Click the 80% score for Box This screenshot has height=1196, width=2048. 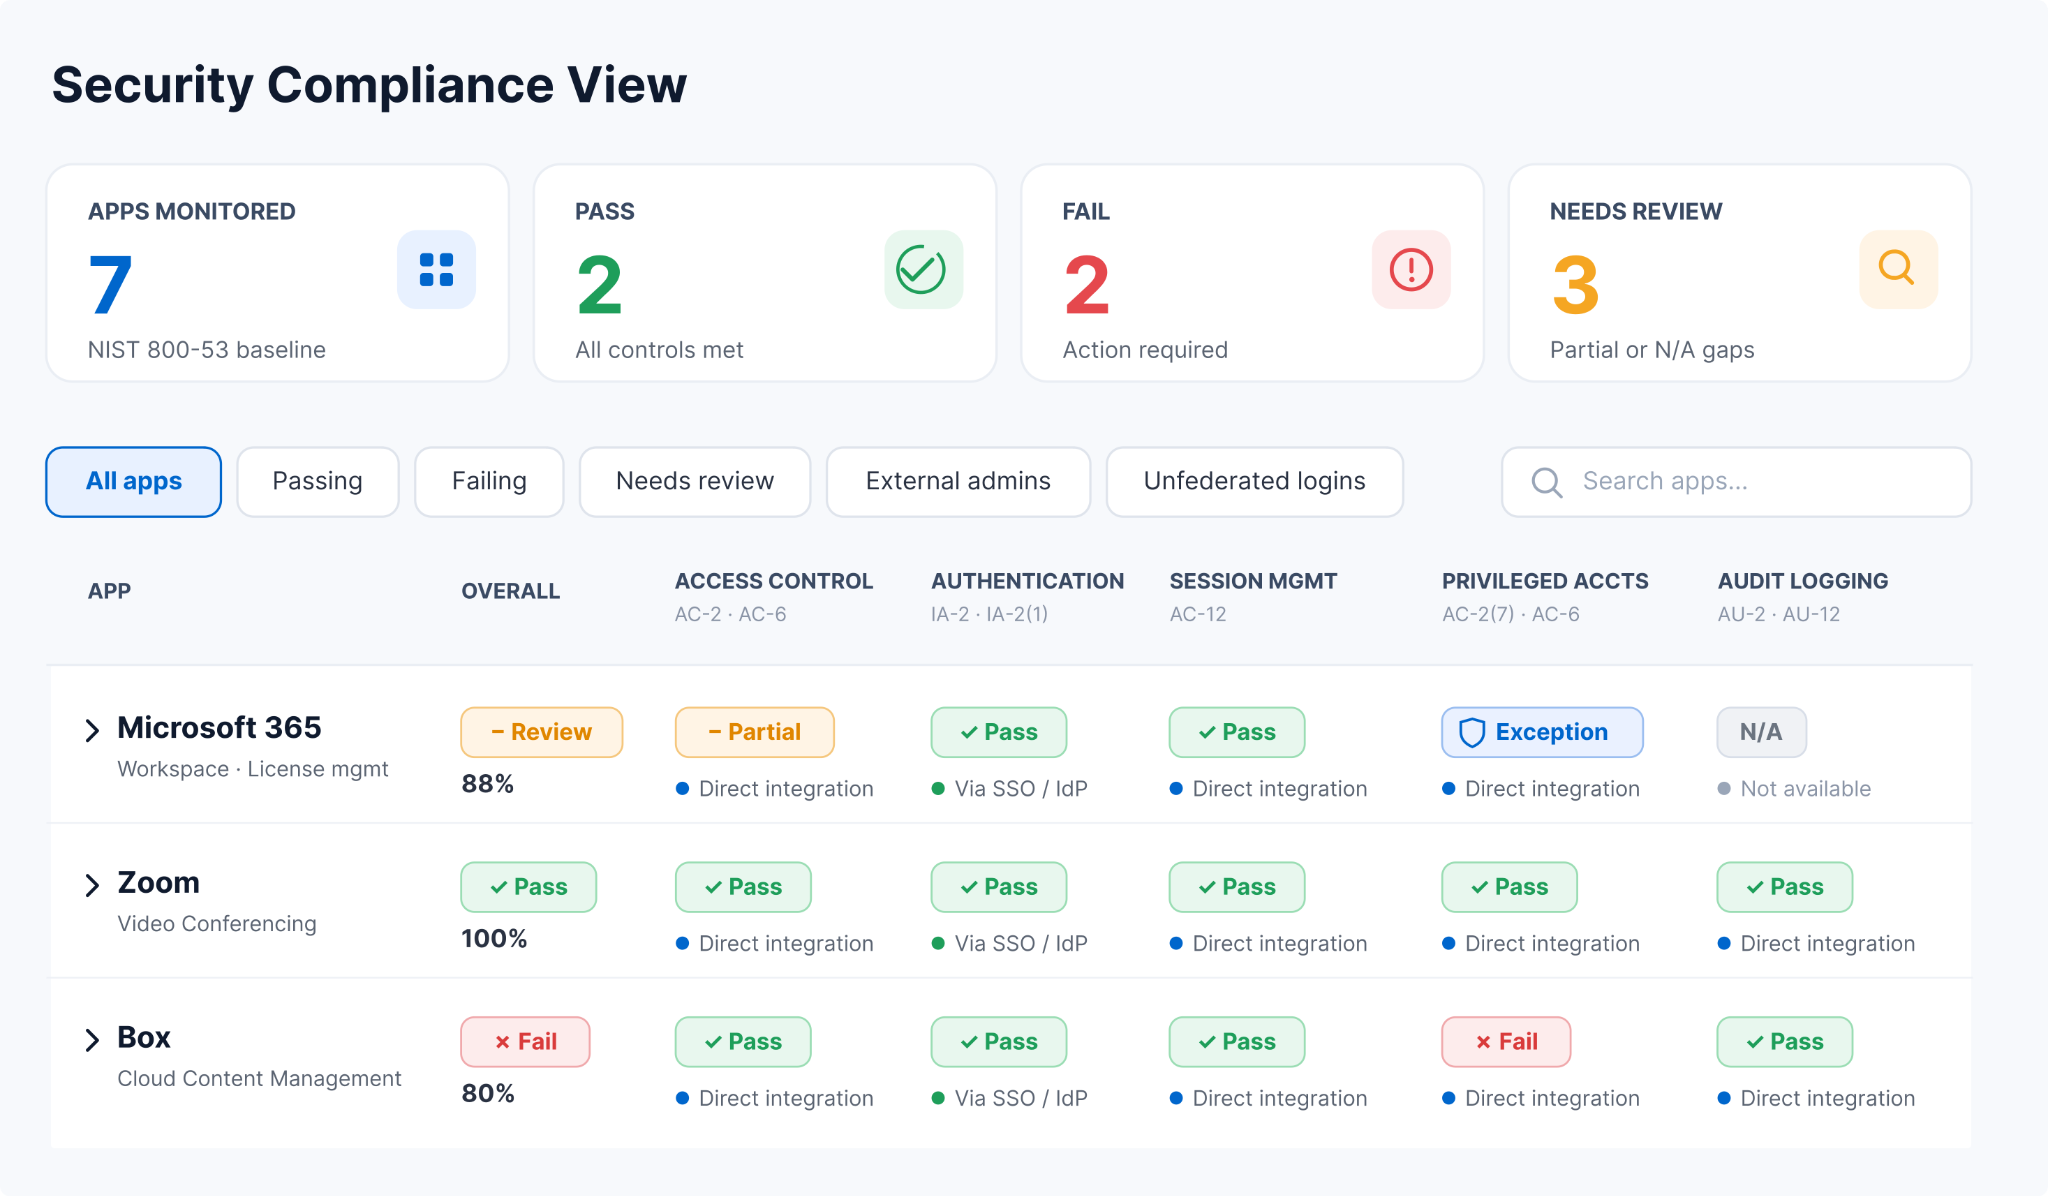click(488, 1094)
